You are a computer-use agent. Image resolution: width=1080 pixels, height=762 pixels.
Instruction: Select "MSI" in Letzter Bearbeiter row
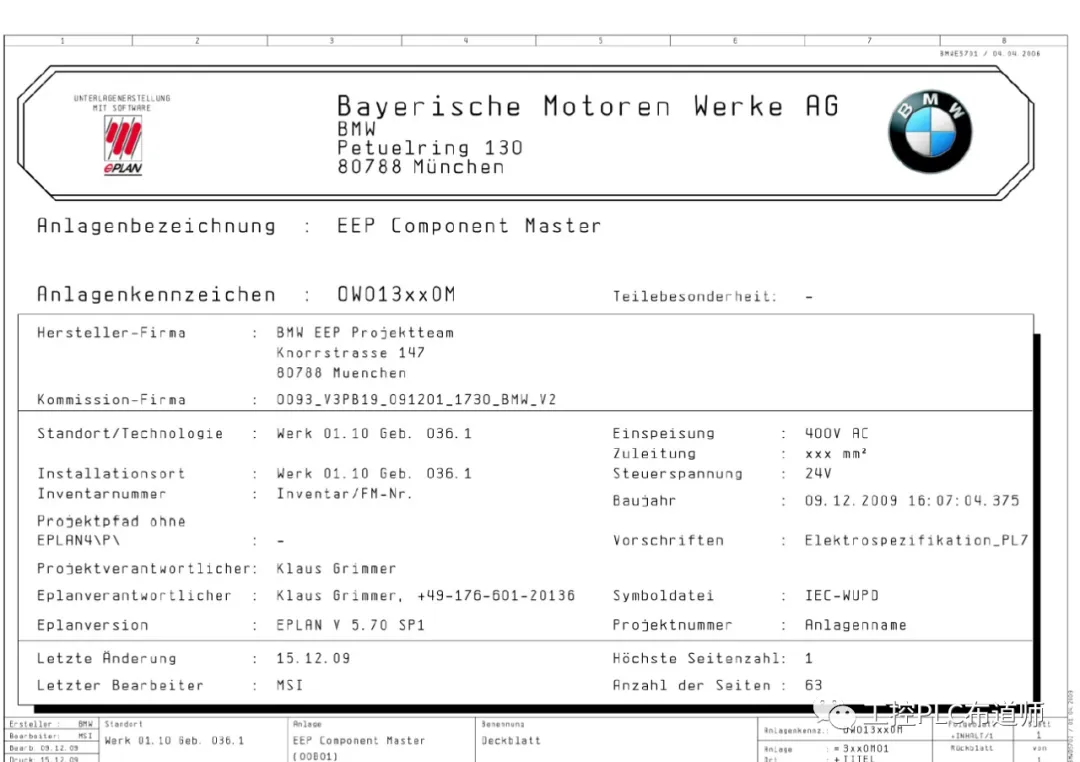(290, 686)
